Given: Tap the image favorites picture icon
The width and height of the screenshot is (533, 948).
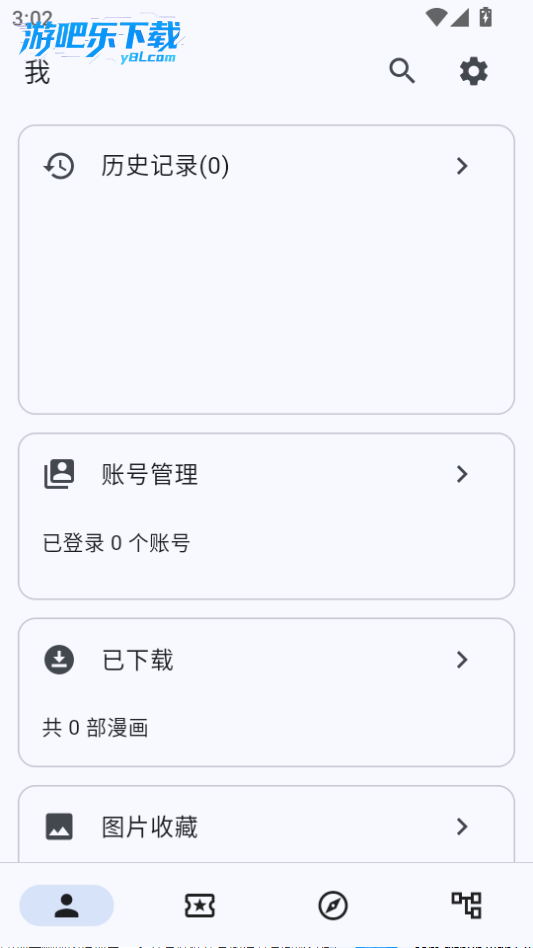Looking at the screenshot, I should pos(59,826).
